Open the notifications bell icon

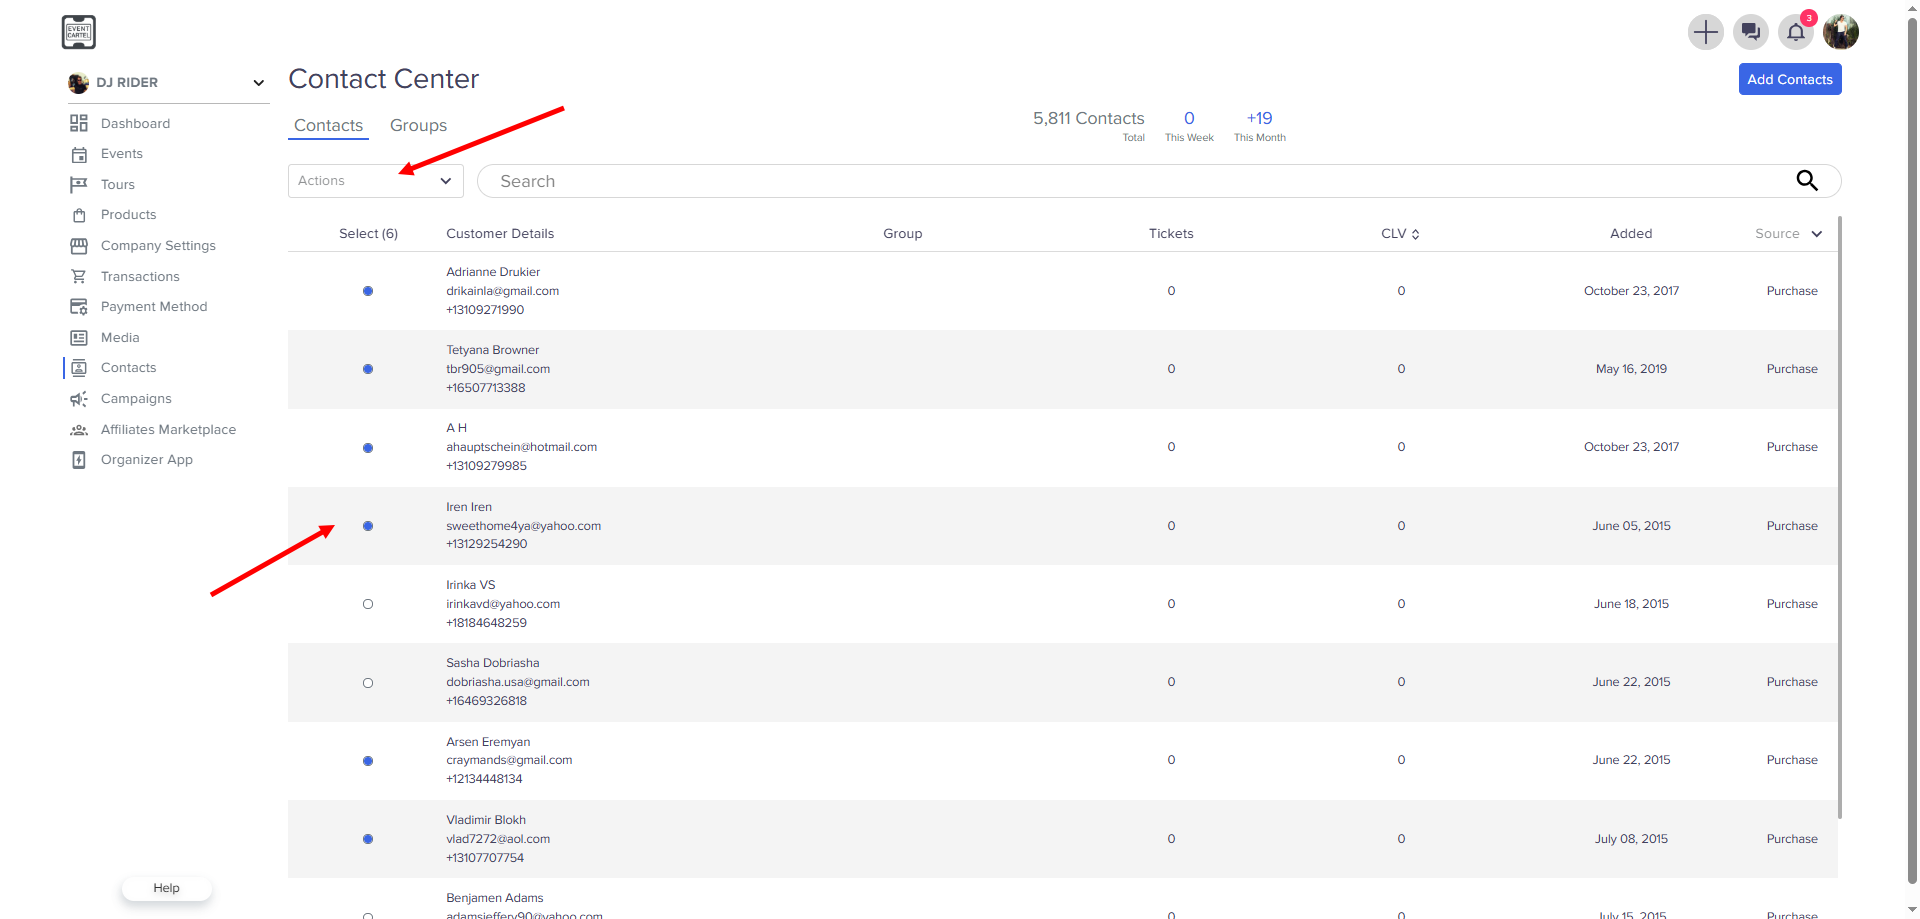(x=1796, y=32)
